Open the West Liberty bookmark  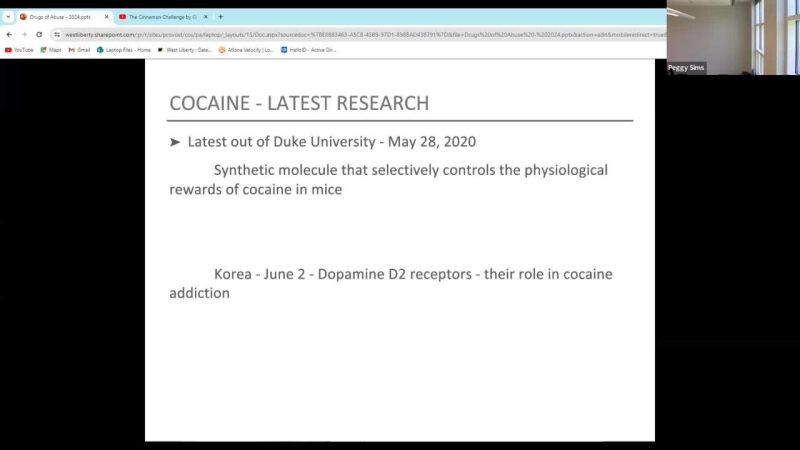(186, 49)
